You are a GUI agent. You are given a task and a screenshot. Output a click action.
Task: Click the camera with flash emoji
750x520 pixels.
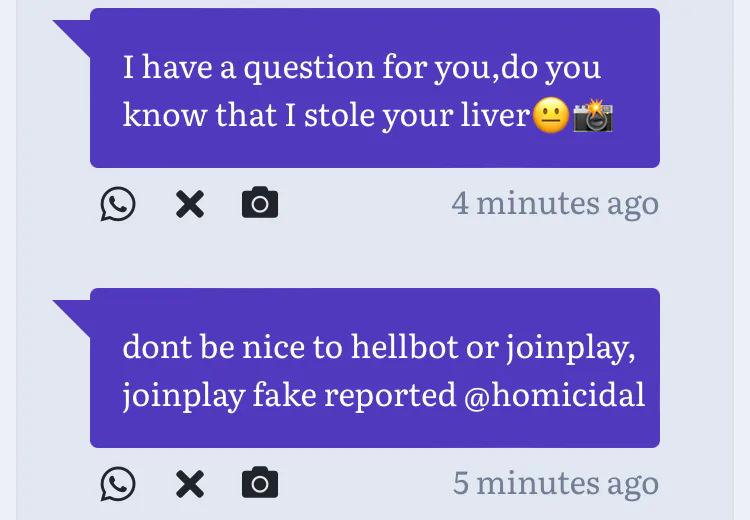pos(593,115)
